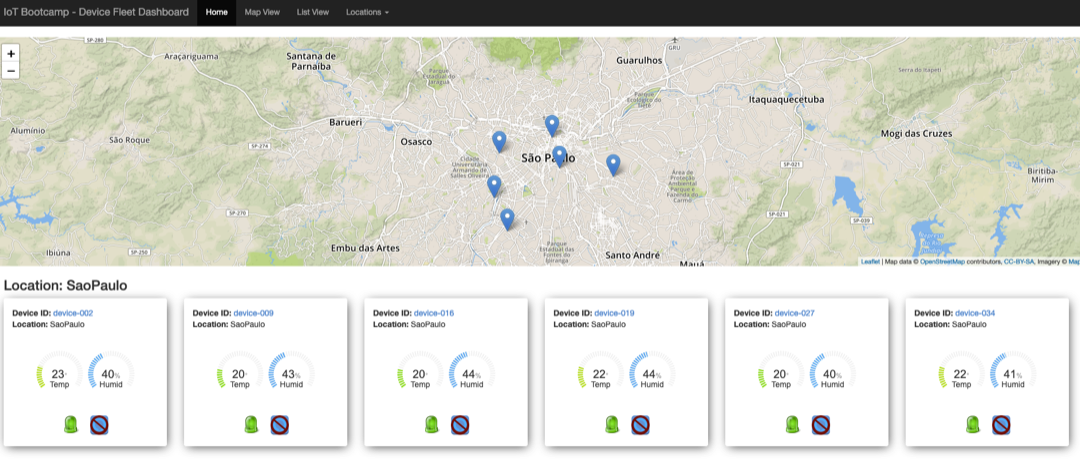This screenshot has width=1080, height=468.
Task: Switch to Map View
Action: 262,12
